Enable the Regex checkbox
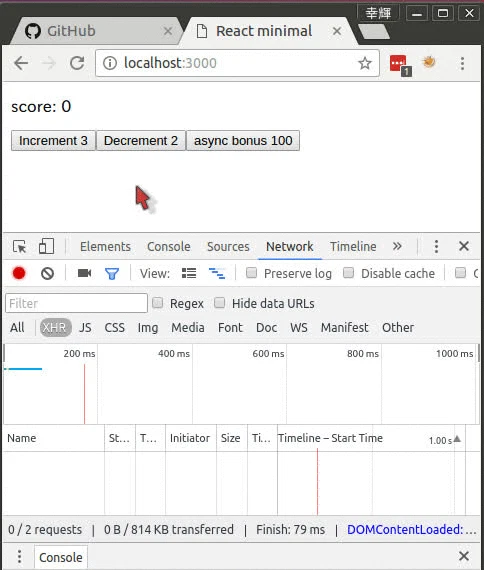 pos(157,303)
